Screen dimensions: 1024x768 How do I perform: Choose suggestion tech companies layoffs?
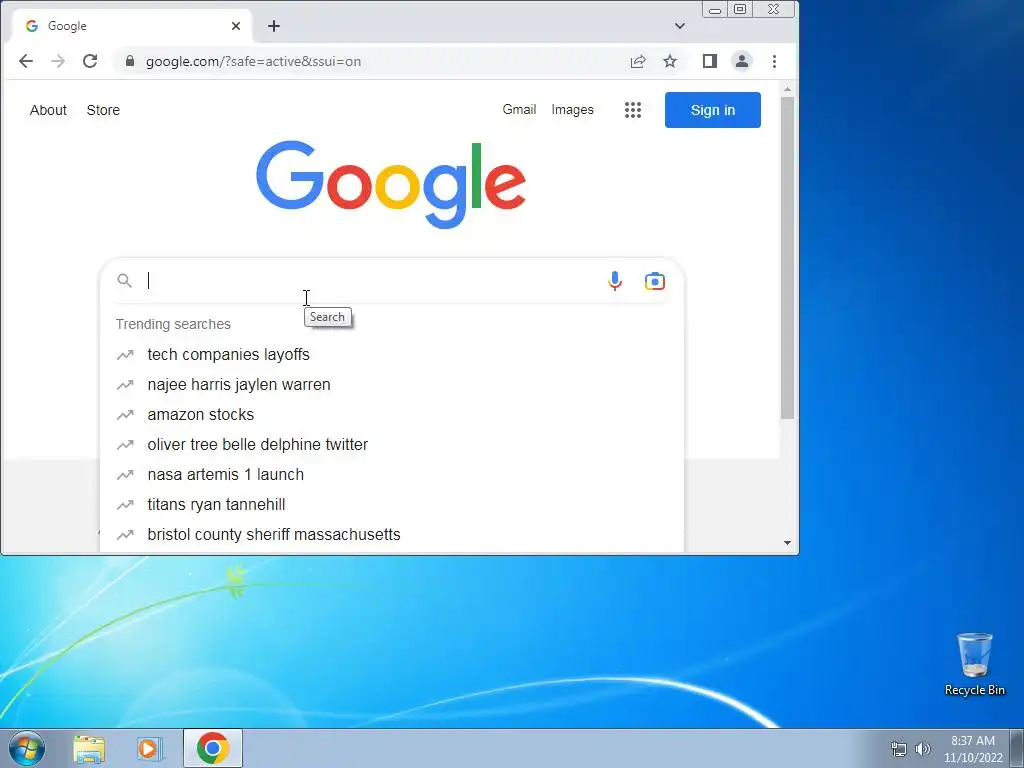point(392,355)
